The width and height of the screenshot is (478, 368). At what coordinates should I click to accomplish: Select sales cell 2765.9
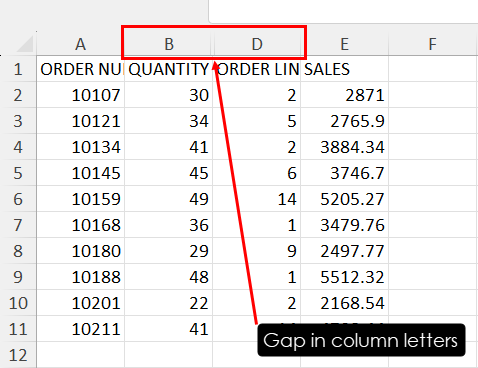point(344,121)
